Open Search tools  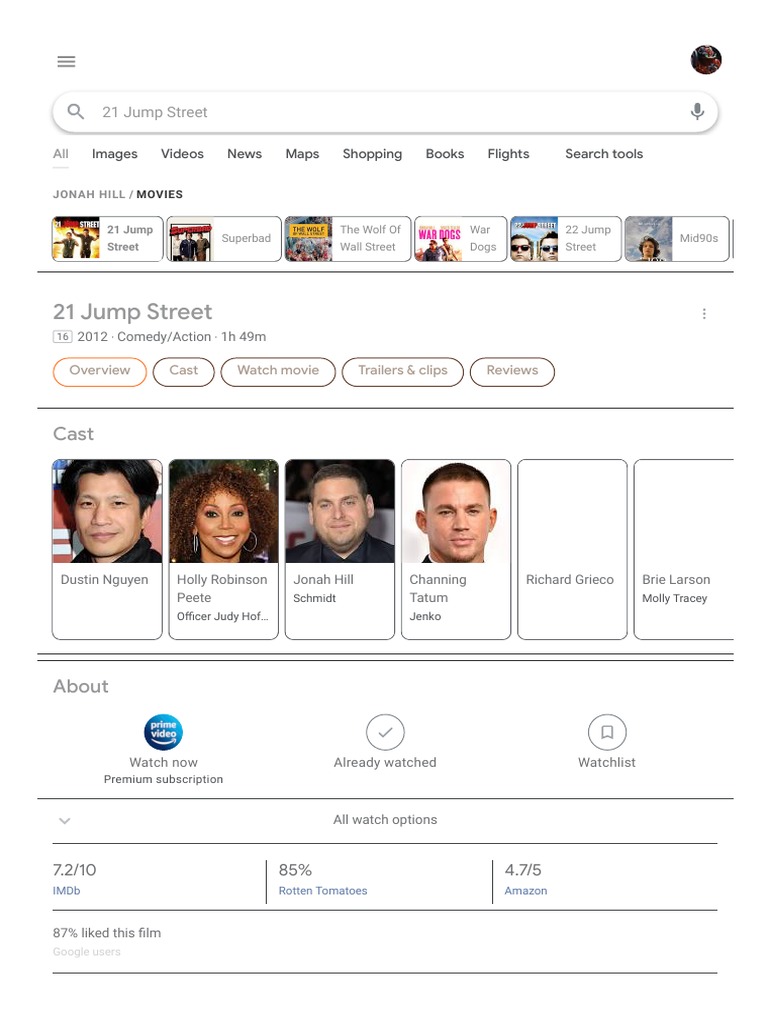click(x=604, y=154)
